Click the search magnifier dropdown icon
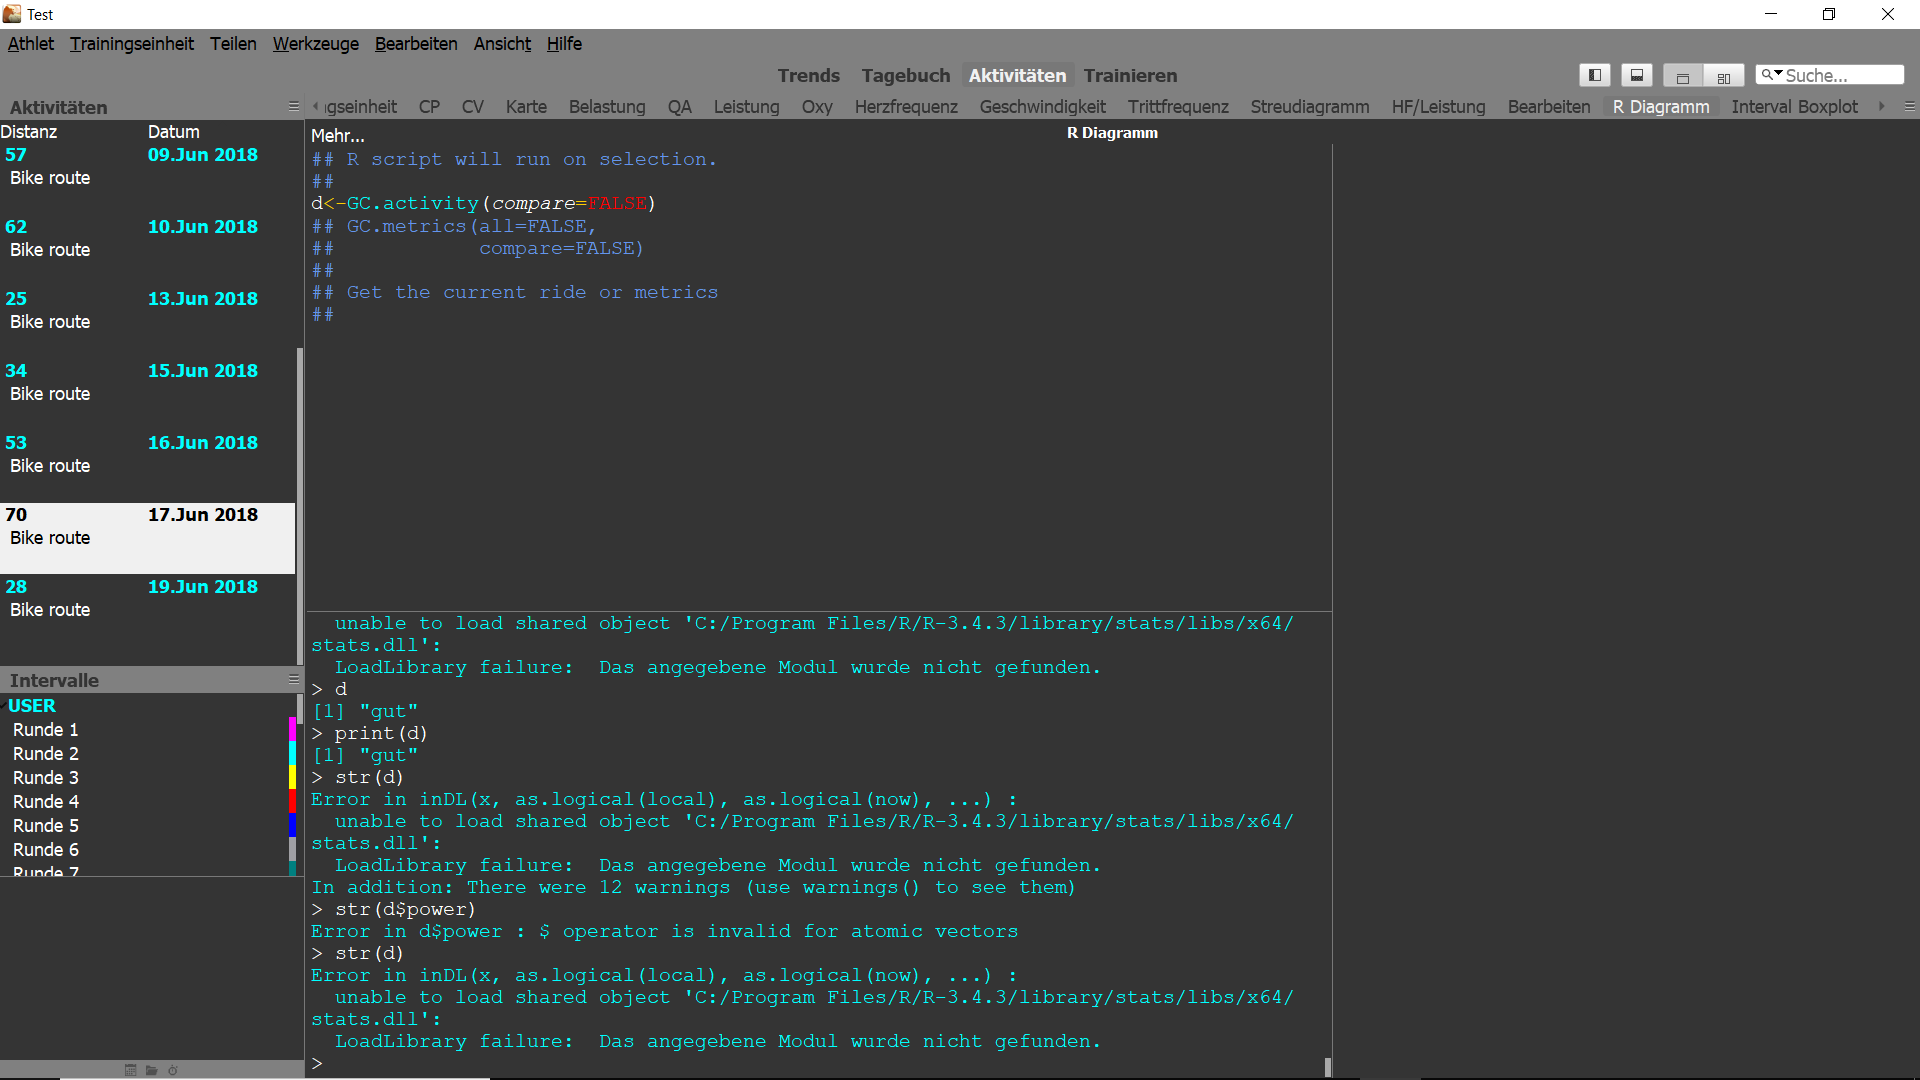Screen dimensions: 1920x1080 coord(1771,75)
